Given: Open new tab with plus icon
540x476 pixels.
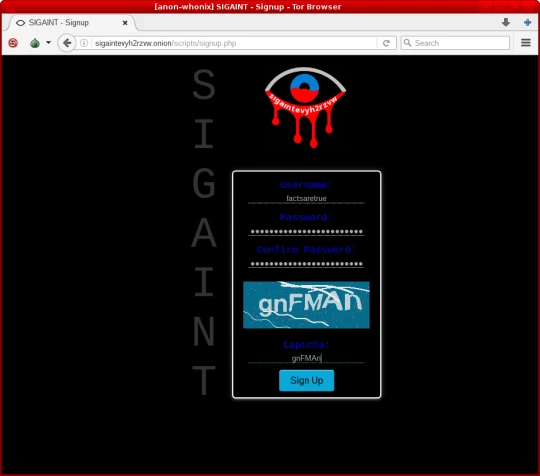Looking at the screenshot, I should tap(527, 22).
